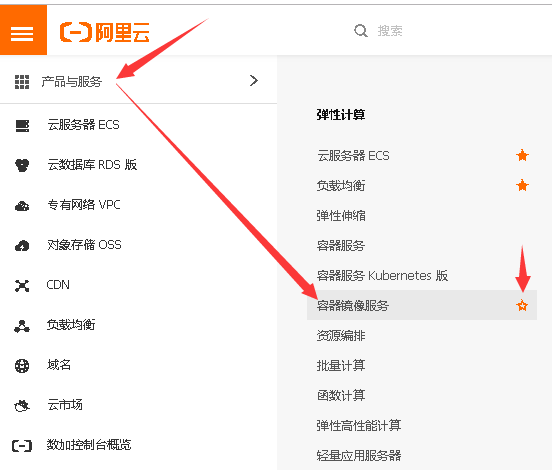552x470 pixels.
Task: Open 轻量应用服务器 service
Action: [x=359, y=455]
